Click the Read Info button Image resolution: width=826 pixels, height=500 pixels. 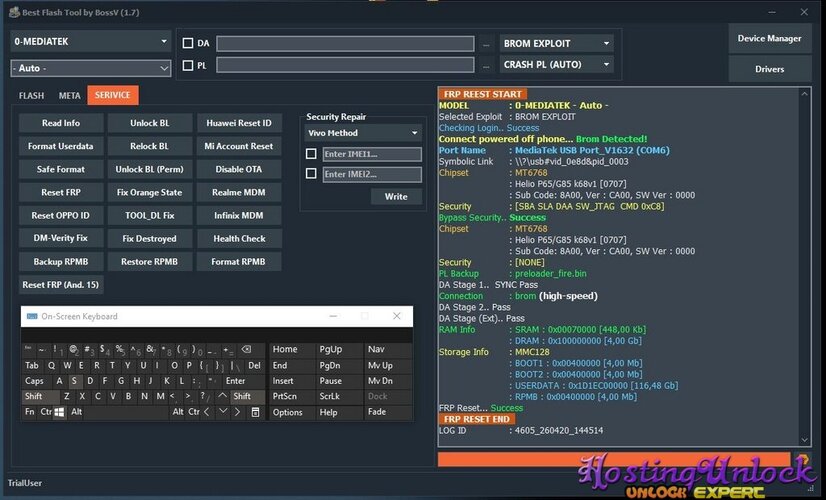coord(61,123)
